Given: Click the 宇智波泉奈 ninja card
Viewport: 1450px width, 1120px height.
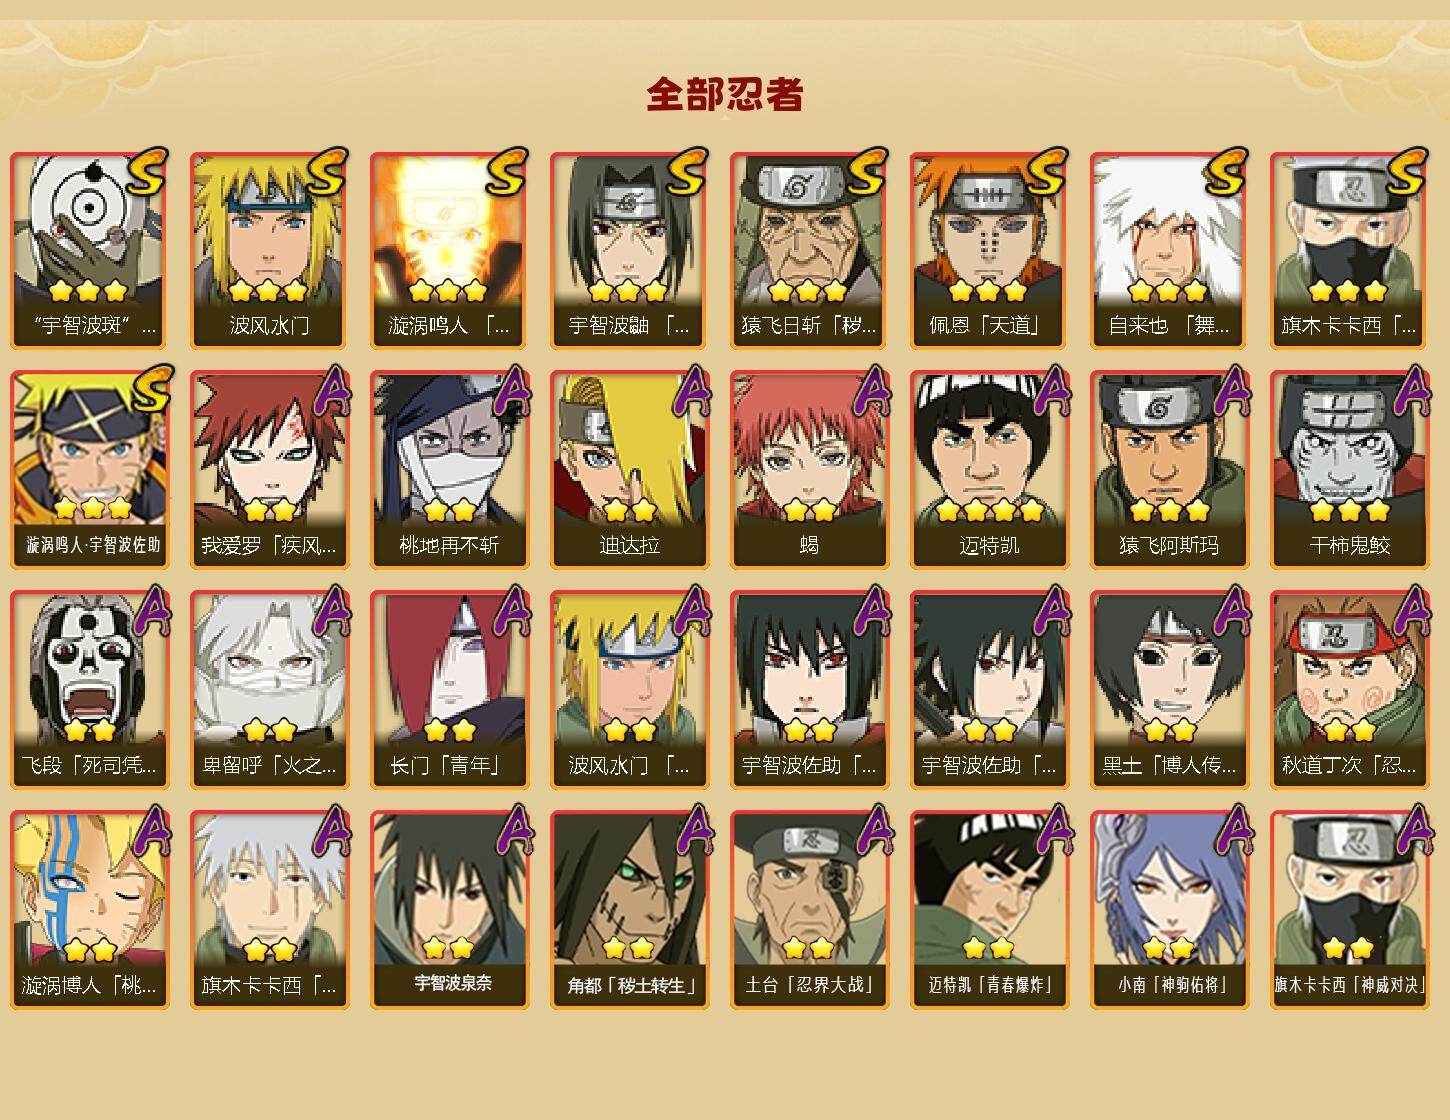Looking at the screenshot, I should coord(449,910).
